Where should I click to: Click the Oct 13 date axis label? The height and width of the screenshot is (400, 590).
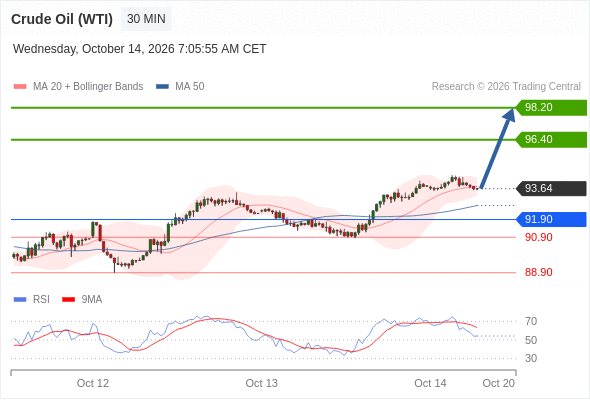tap(262, 383)
